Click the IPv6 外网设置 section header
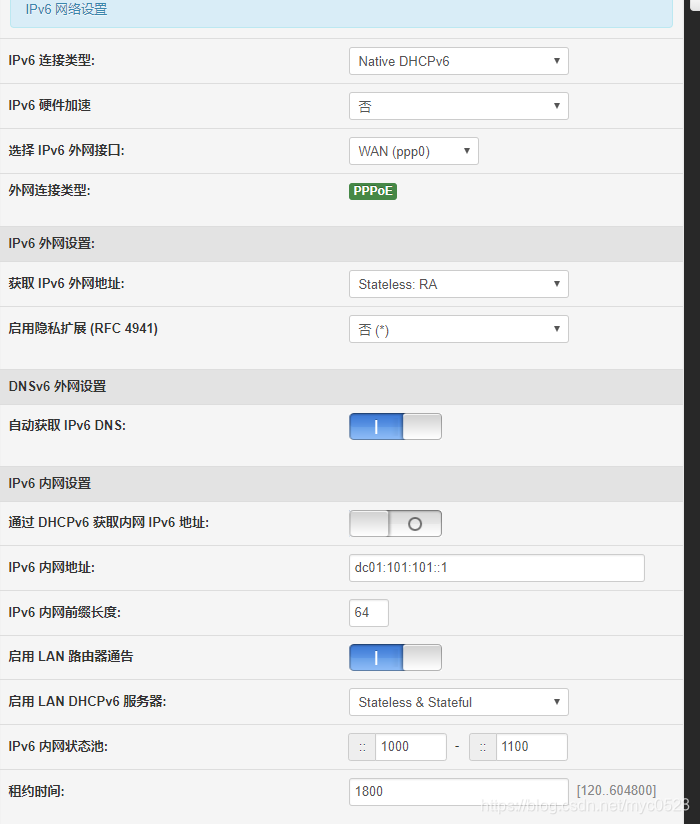 coord(342,244)
